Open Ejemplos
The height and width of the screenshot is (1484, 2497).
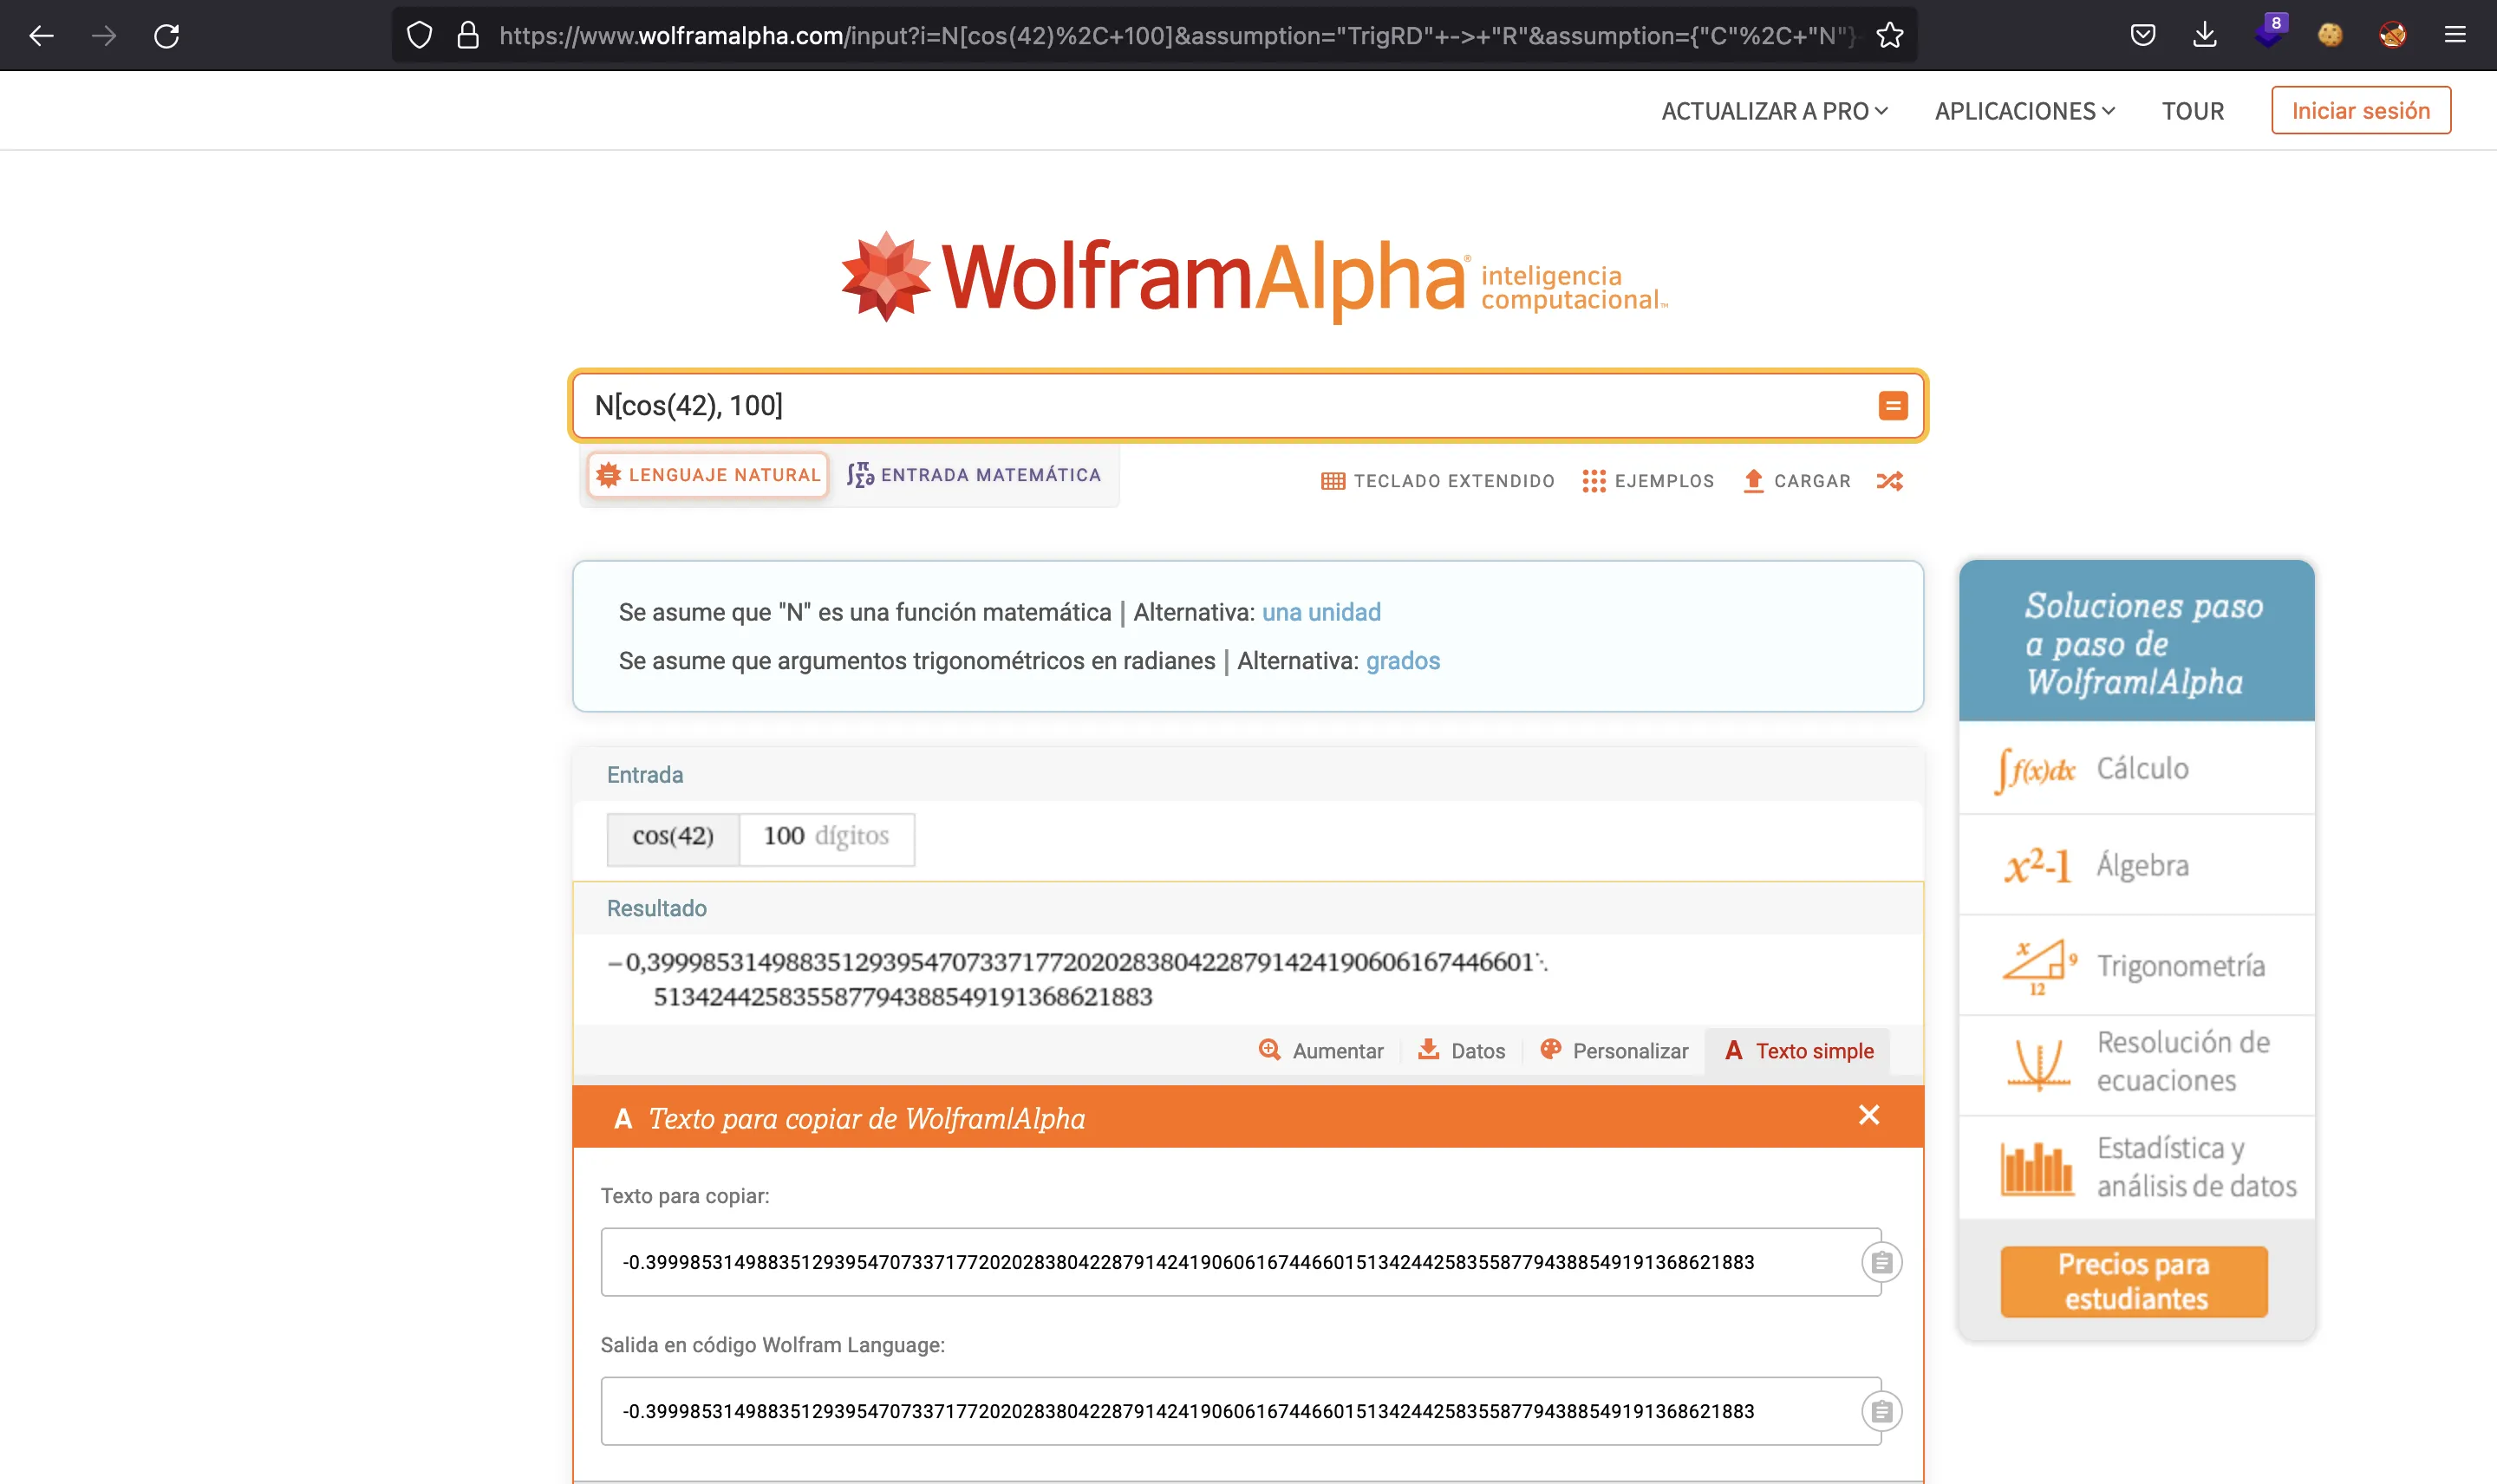click(x=1648, y=481)
